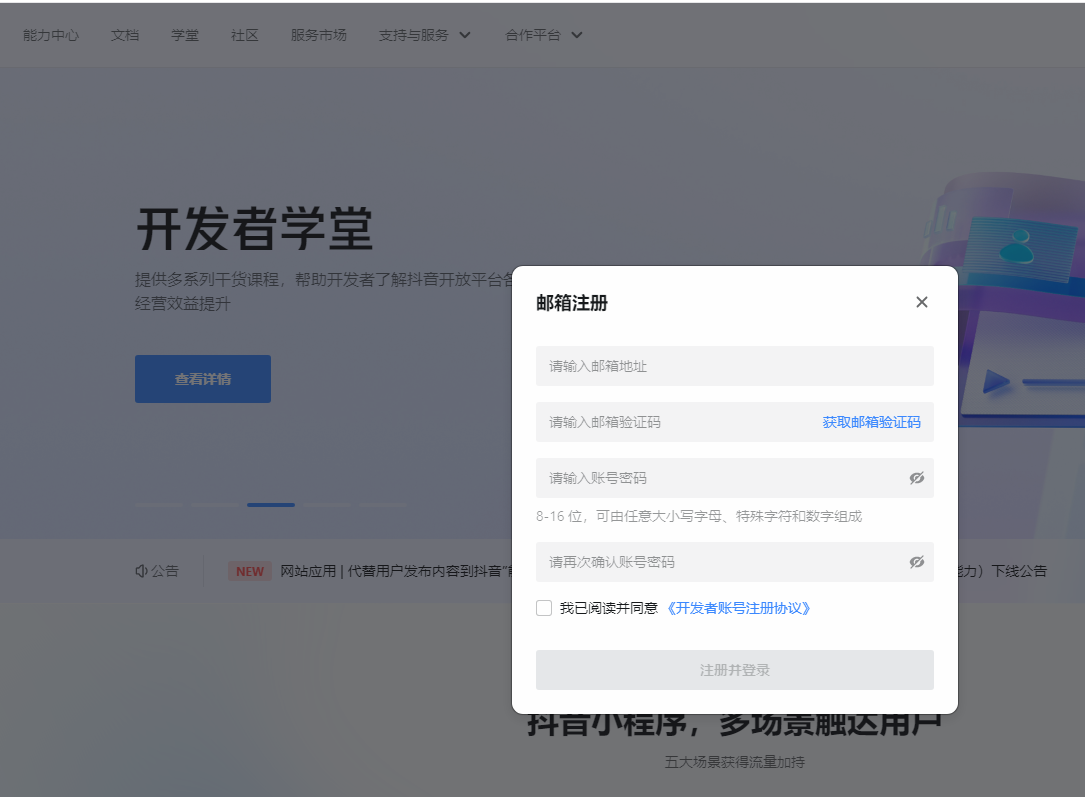Click the 8-16 位 password hint text
This screenshot has height=797, width=1085.
(x=699, y=516)
